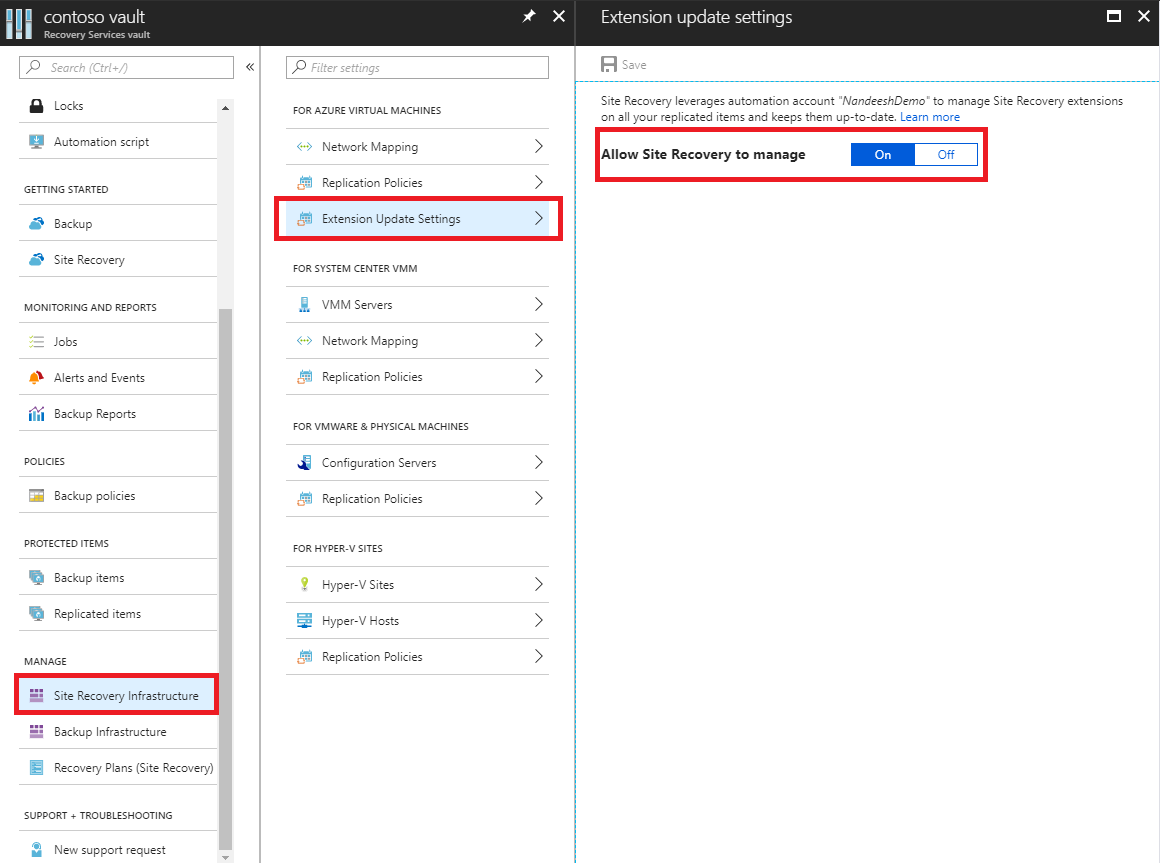Open the Configuration Servers settings
Screen dimensions: 1160x863
pyautogui.click(x=381, y=462)
